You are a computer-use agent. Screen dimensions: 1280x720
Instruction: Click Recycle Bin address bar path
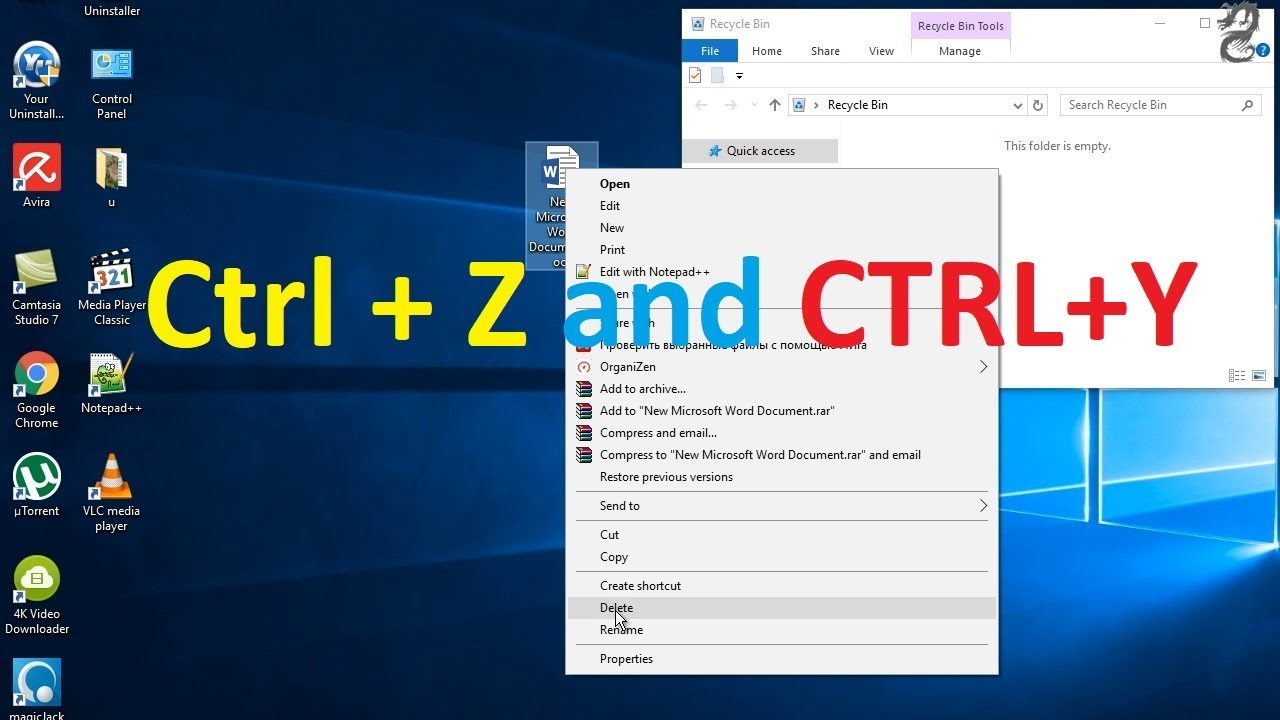pyautogui.click(x=857, y=105)
